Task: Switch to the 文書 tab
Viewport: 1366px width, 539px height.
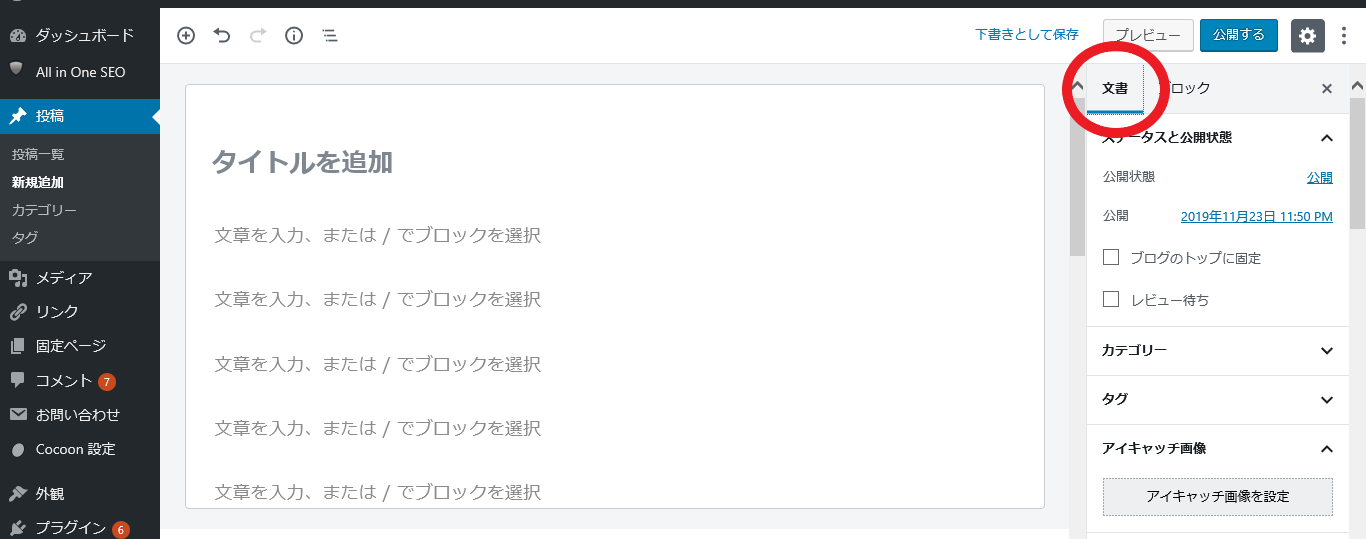Action: pyautogui.click(x=1115, y=89)
